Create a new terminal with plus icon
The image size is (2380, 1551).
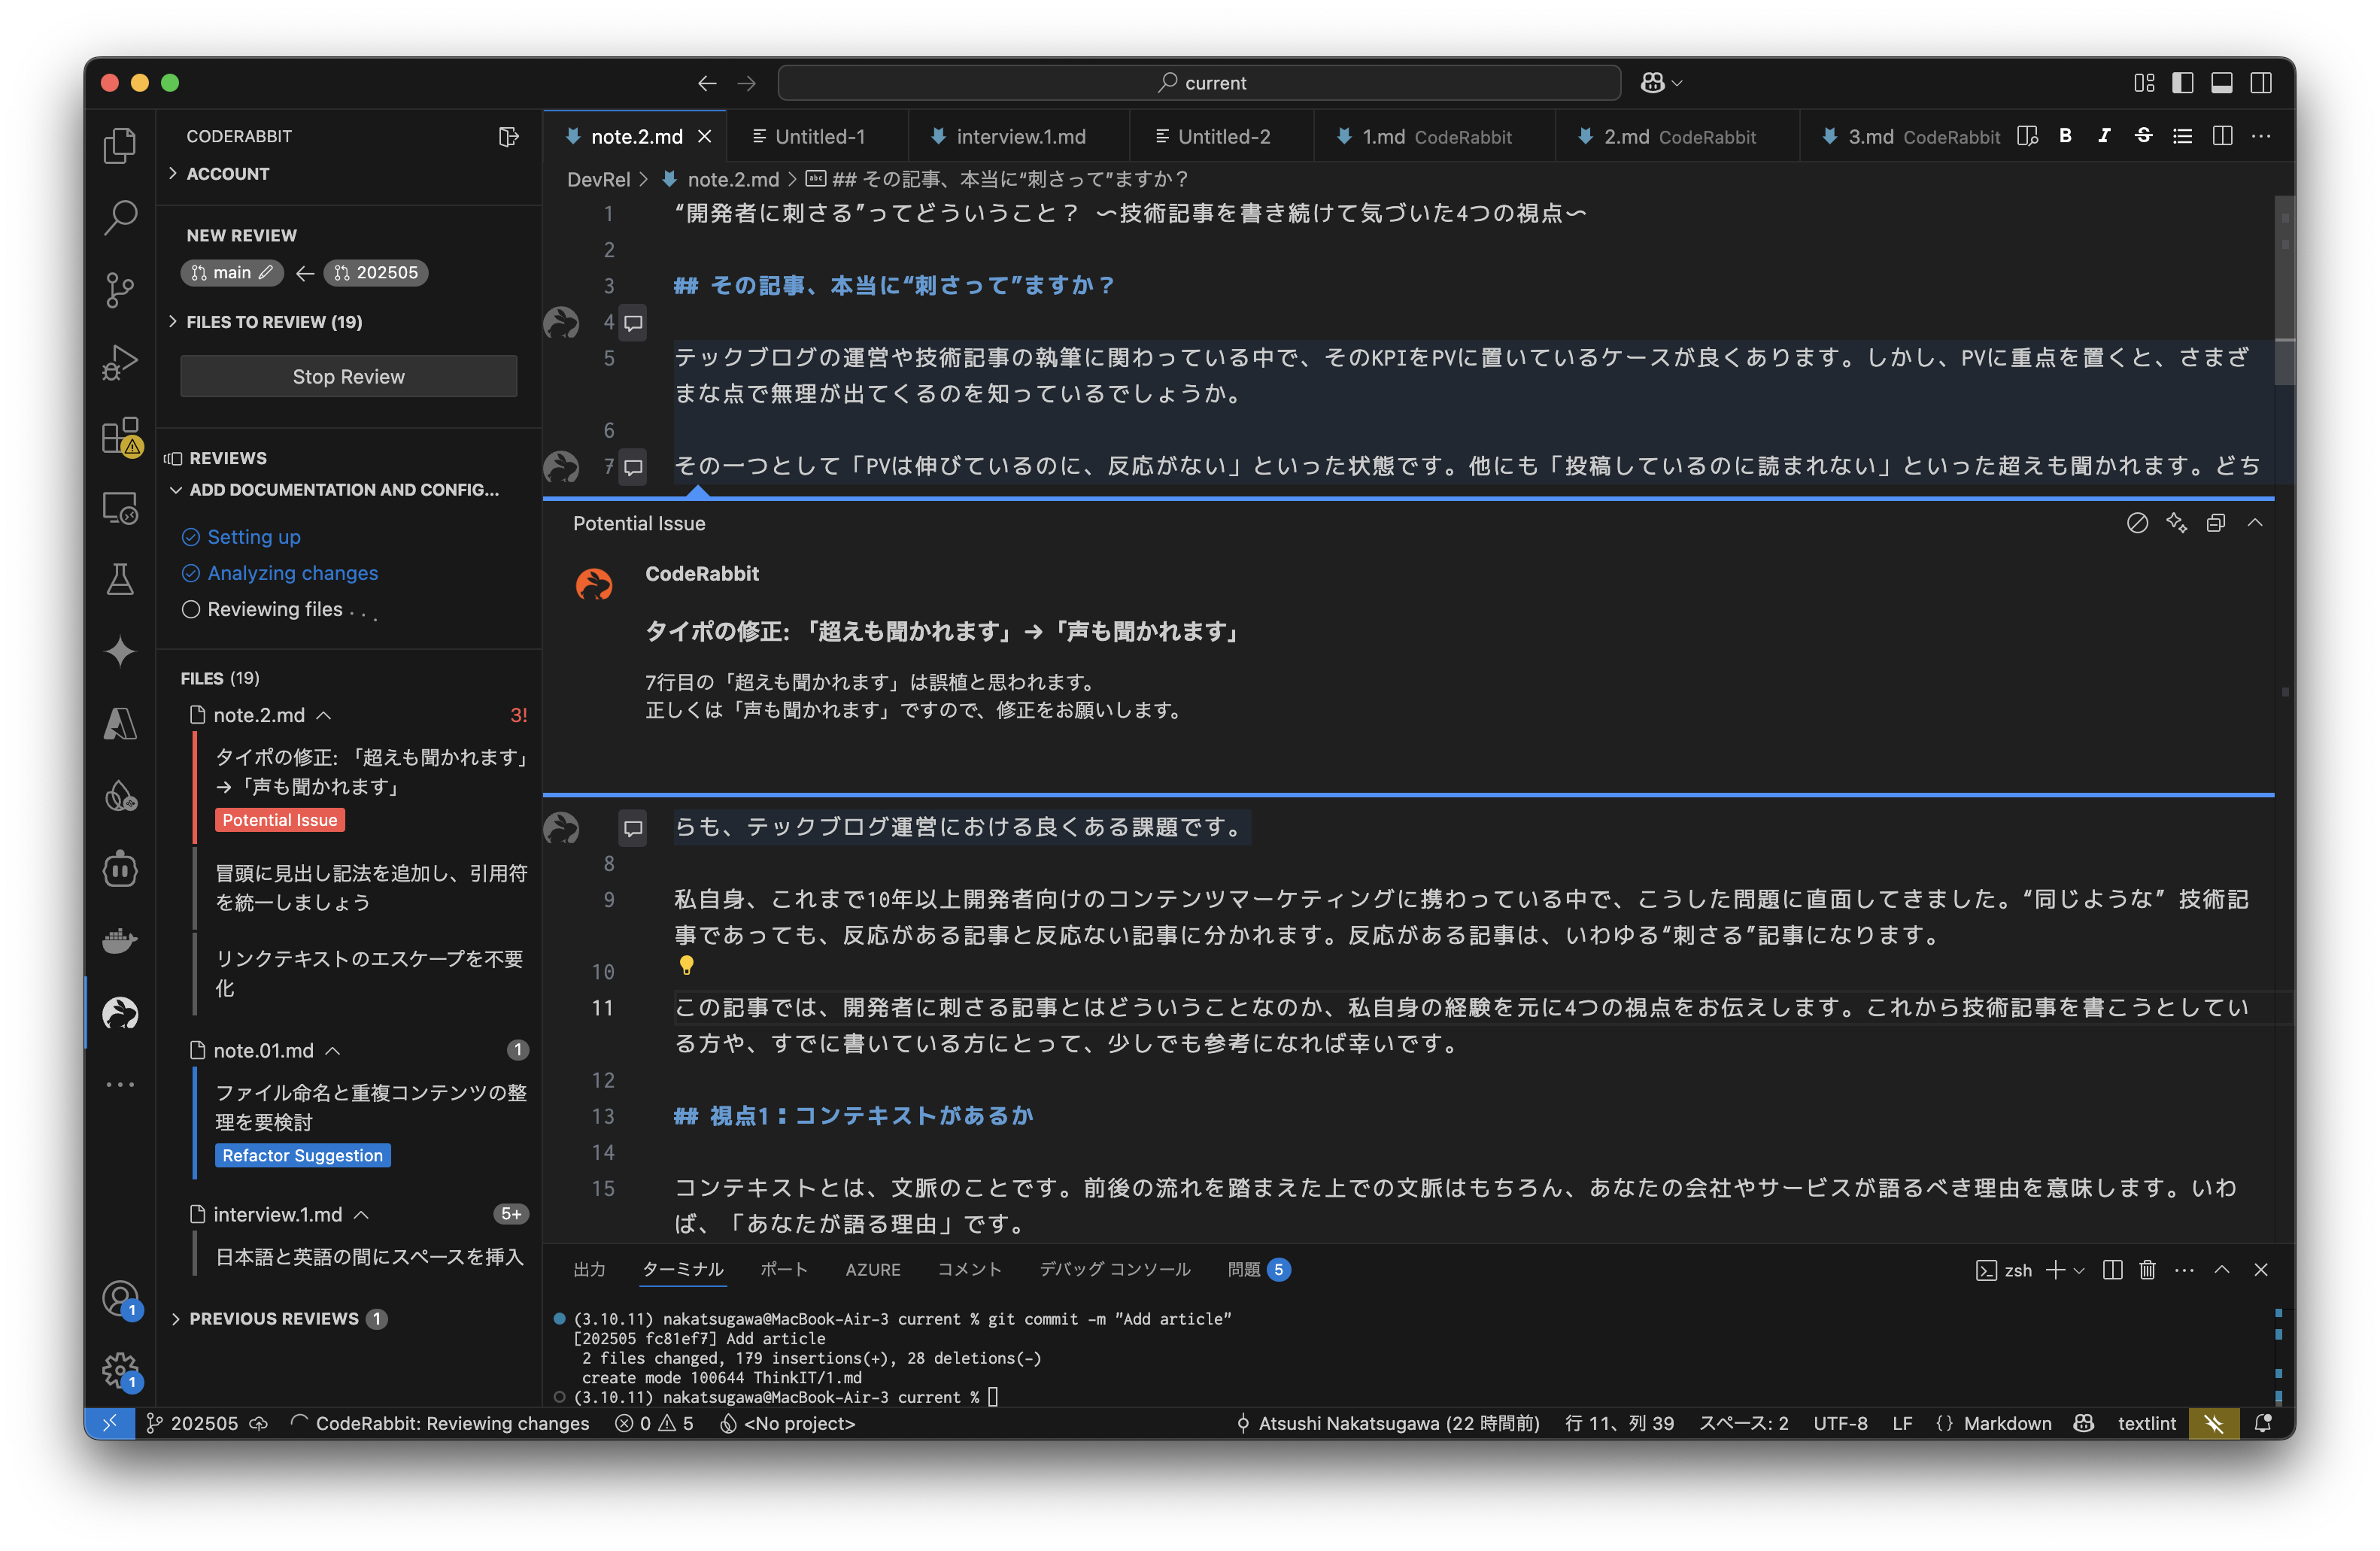[2056, 1270]
